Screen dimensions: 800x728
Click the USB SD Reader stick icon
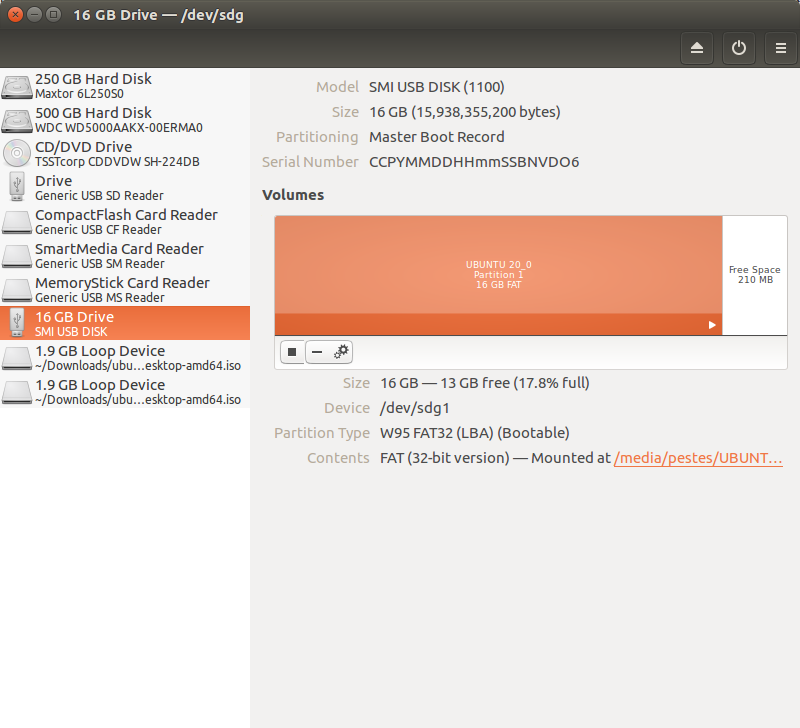(x=17, y=187)
